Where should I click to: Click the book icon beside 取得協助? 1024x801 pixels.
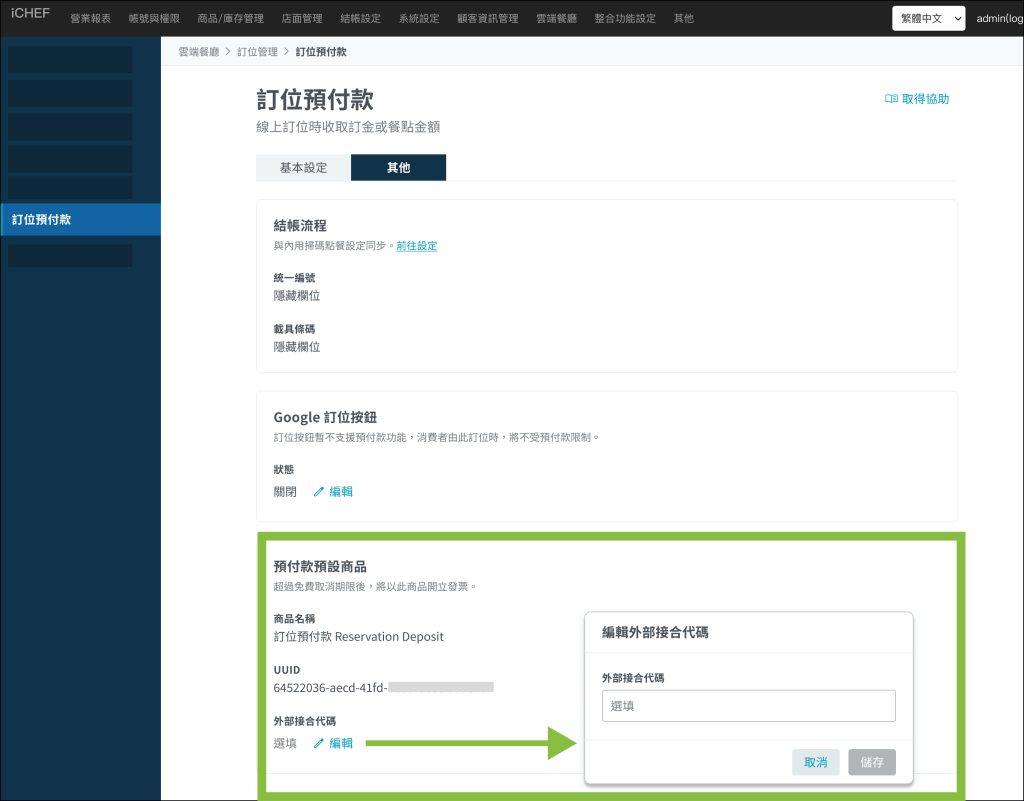[891, 99]
